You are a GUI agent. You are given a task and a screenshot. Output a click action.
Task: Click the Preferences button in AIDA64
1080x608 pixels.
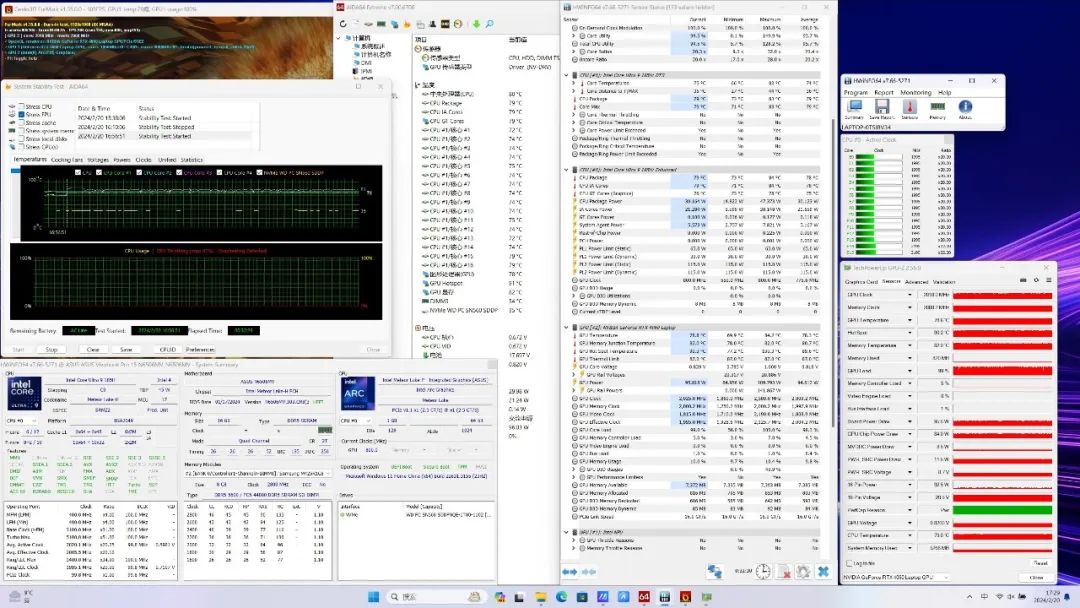tap(200, 350)
